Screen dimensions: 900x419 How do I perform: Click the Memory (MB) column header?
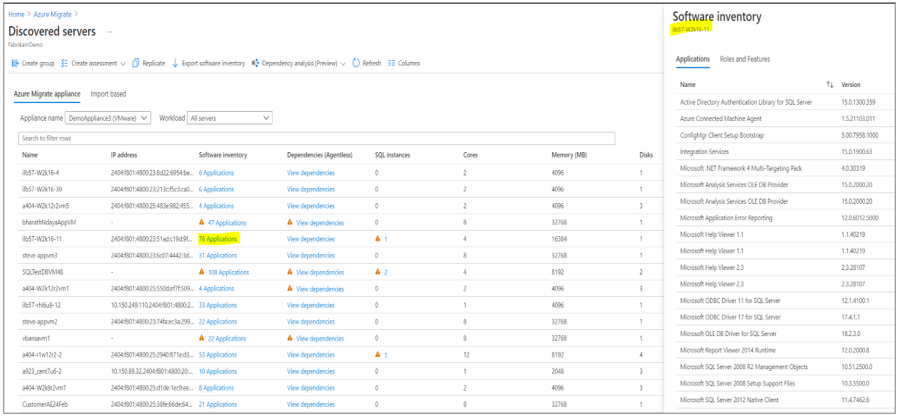pyautogui.click(x=569, y=155)
